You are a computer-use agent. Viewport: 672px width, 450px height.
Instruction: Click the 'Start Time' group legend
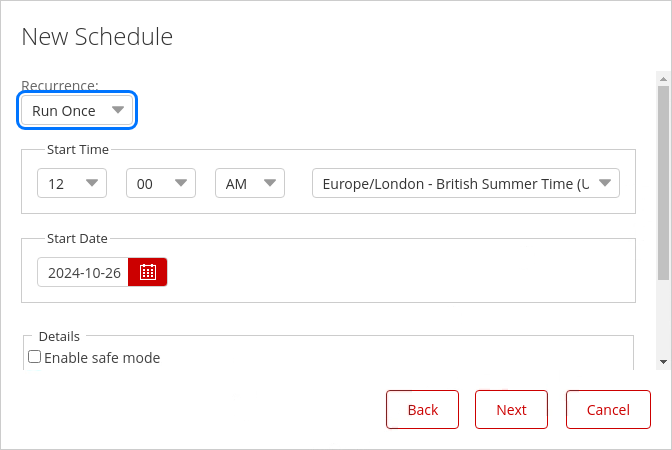[x=78, y=149]
